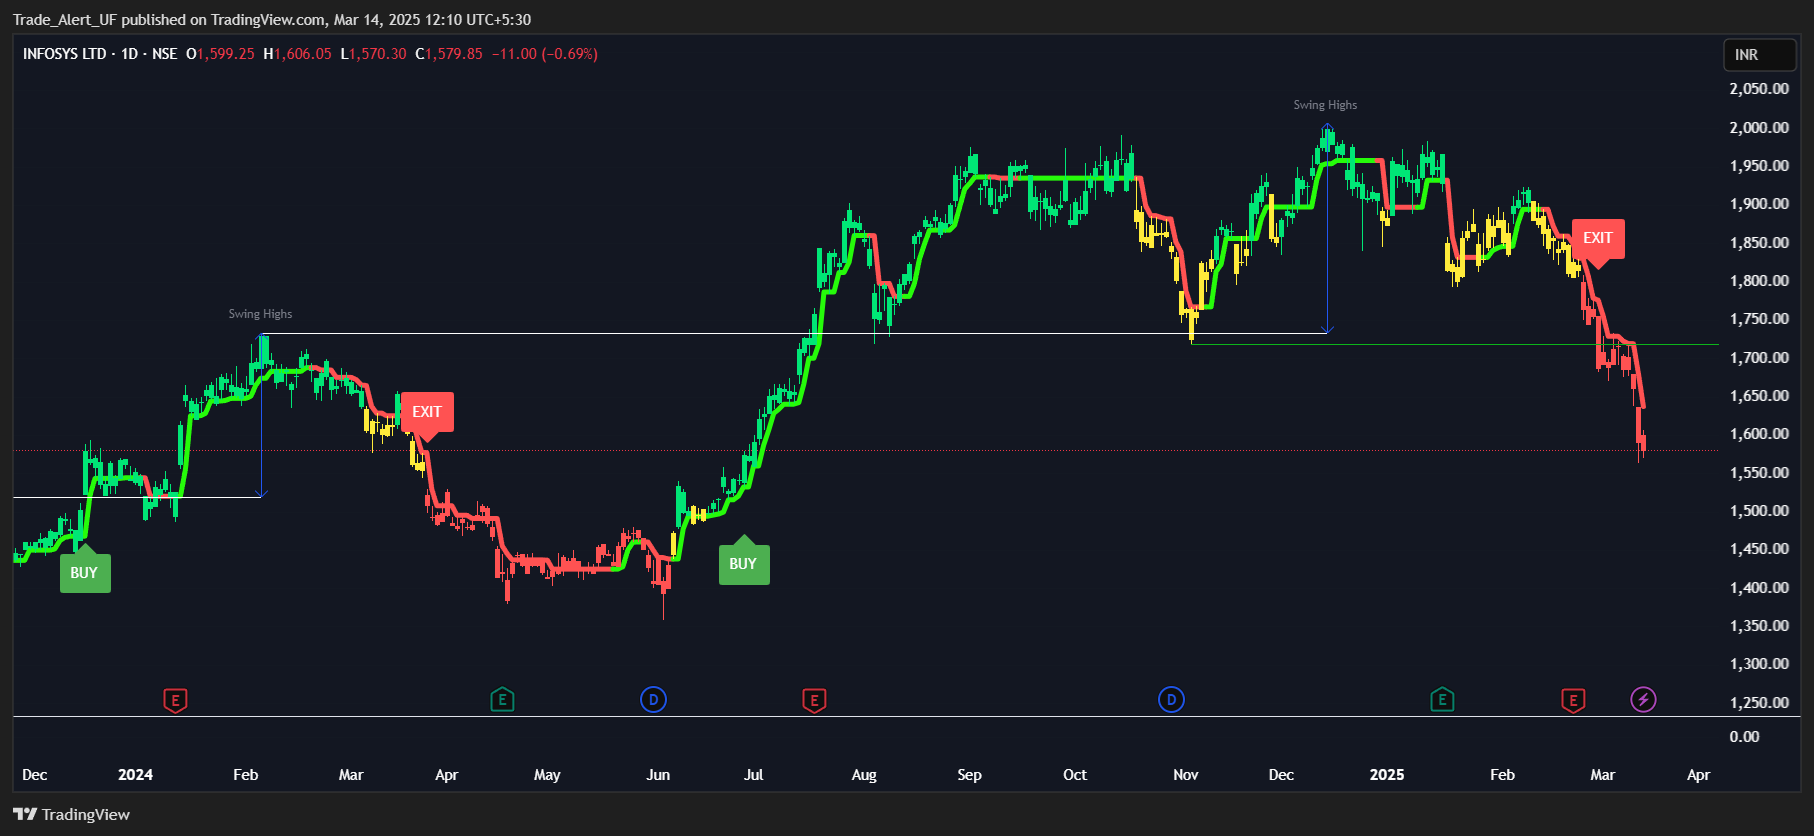Click the Mar label after 2024 on the time axis

coord(351,775)
